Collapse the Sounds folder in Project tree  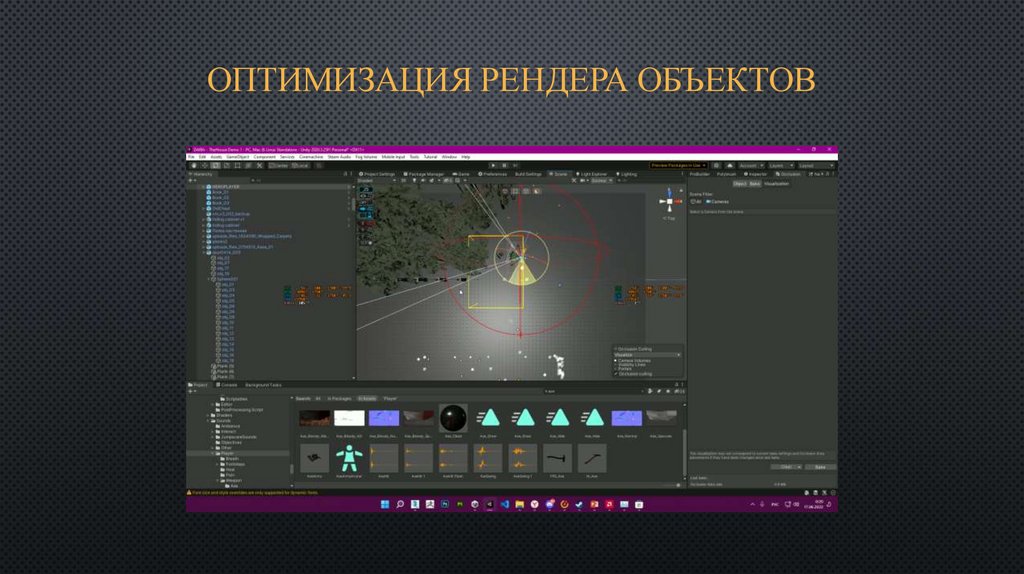[x=208, y=421]
